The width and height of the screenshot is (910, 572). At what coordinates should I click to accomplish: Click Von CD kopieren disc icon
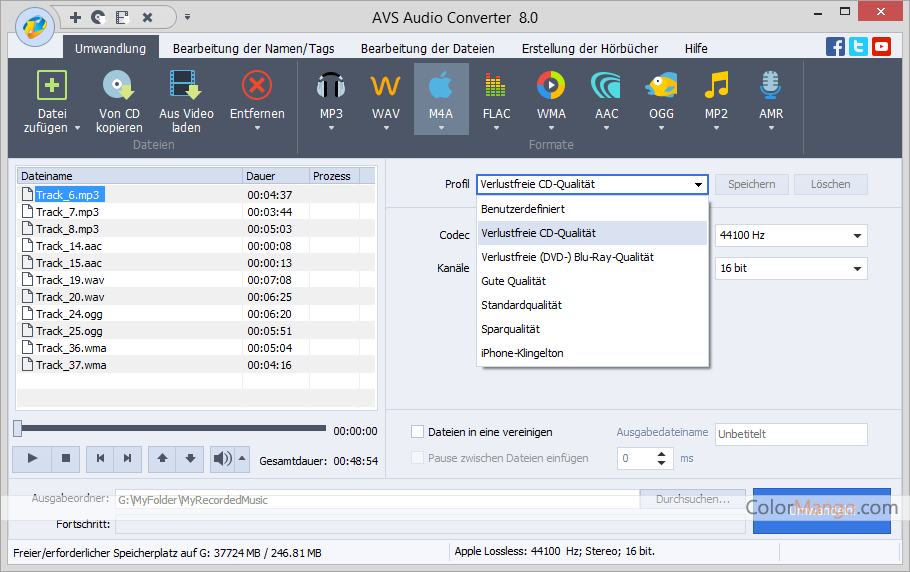pos(119,85)
